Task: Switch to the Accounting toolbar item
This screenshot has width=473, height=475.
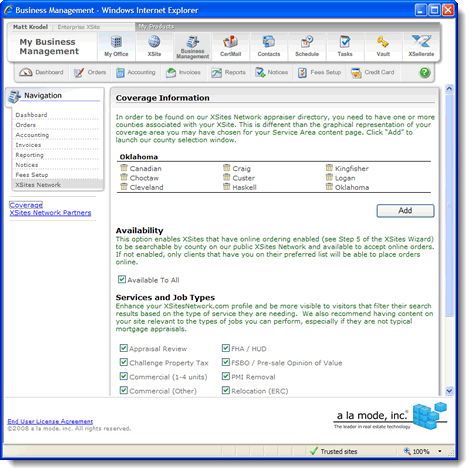Action: [x=136, y=72]
